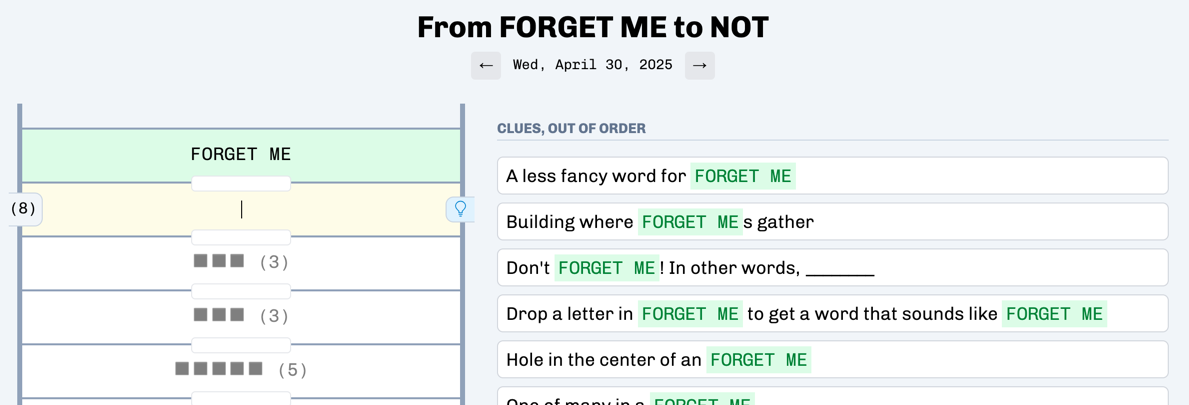
Task: Focus the active 8-letter answer input
Action: (241, 210)
